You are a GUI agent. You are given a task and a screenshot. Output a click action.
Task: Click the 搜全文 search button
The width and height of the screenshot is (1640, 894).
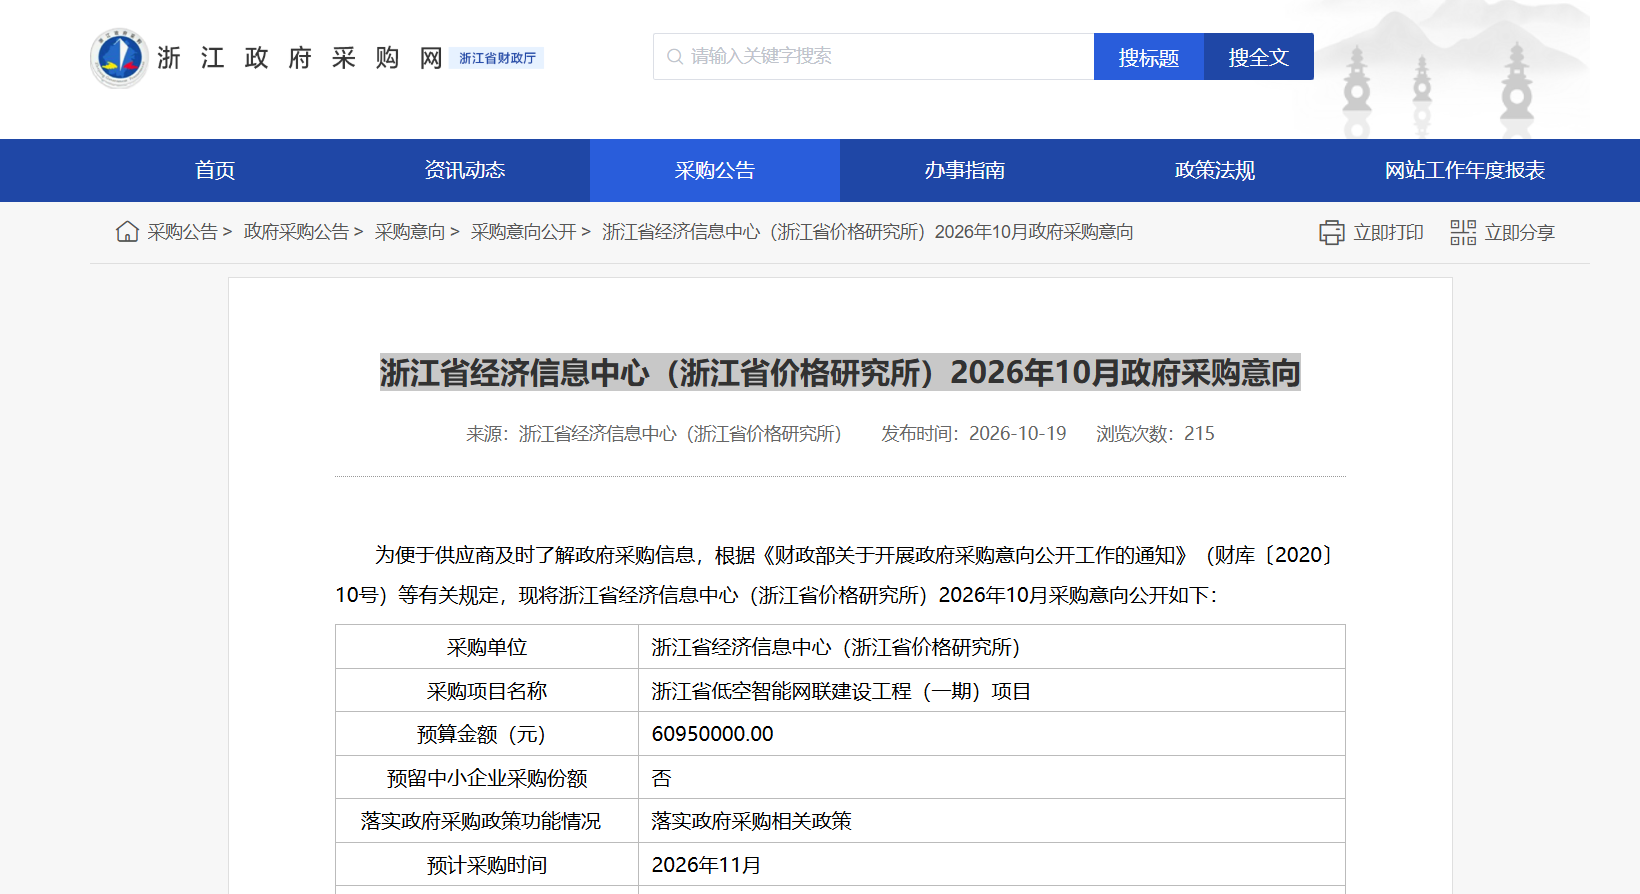tap(1259, 57)
